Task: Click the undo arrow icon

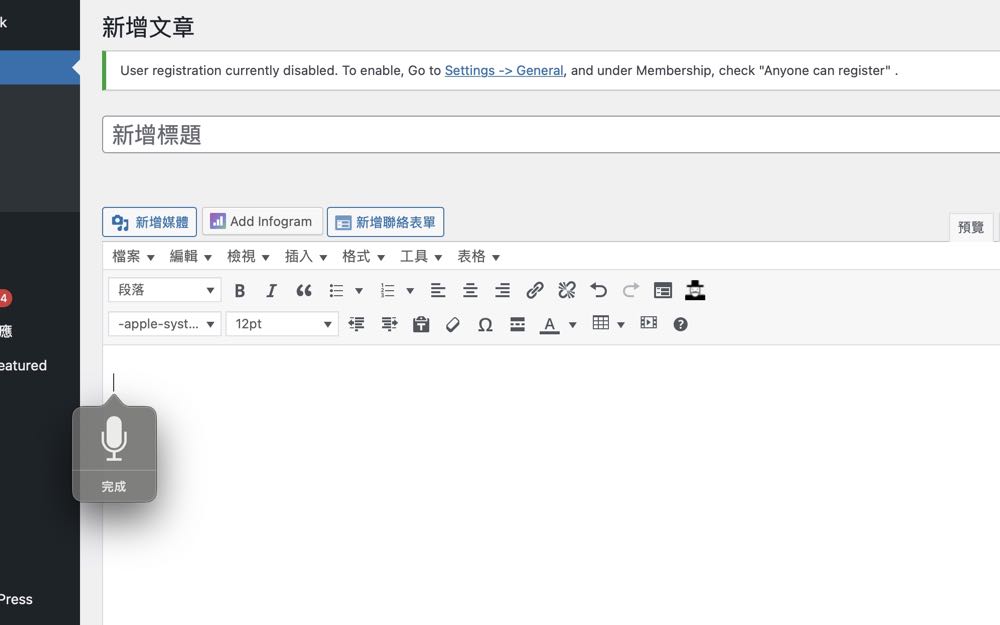Action: 599,291
